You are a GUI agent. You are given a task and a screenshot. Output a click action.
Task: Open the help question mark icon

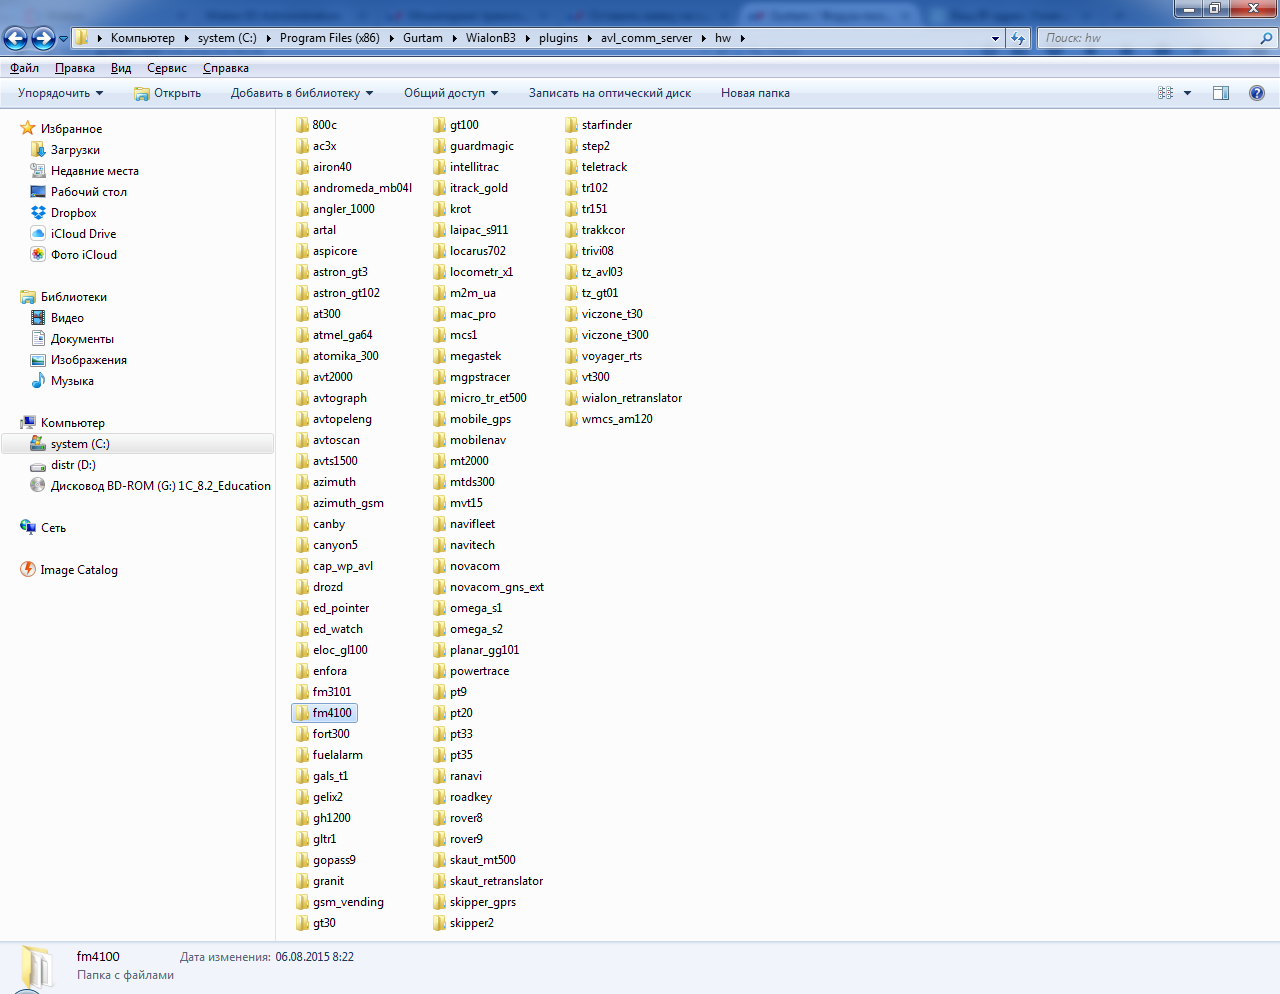pos(1257,93)
